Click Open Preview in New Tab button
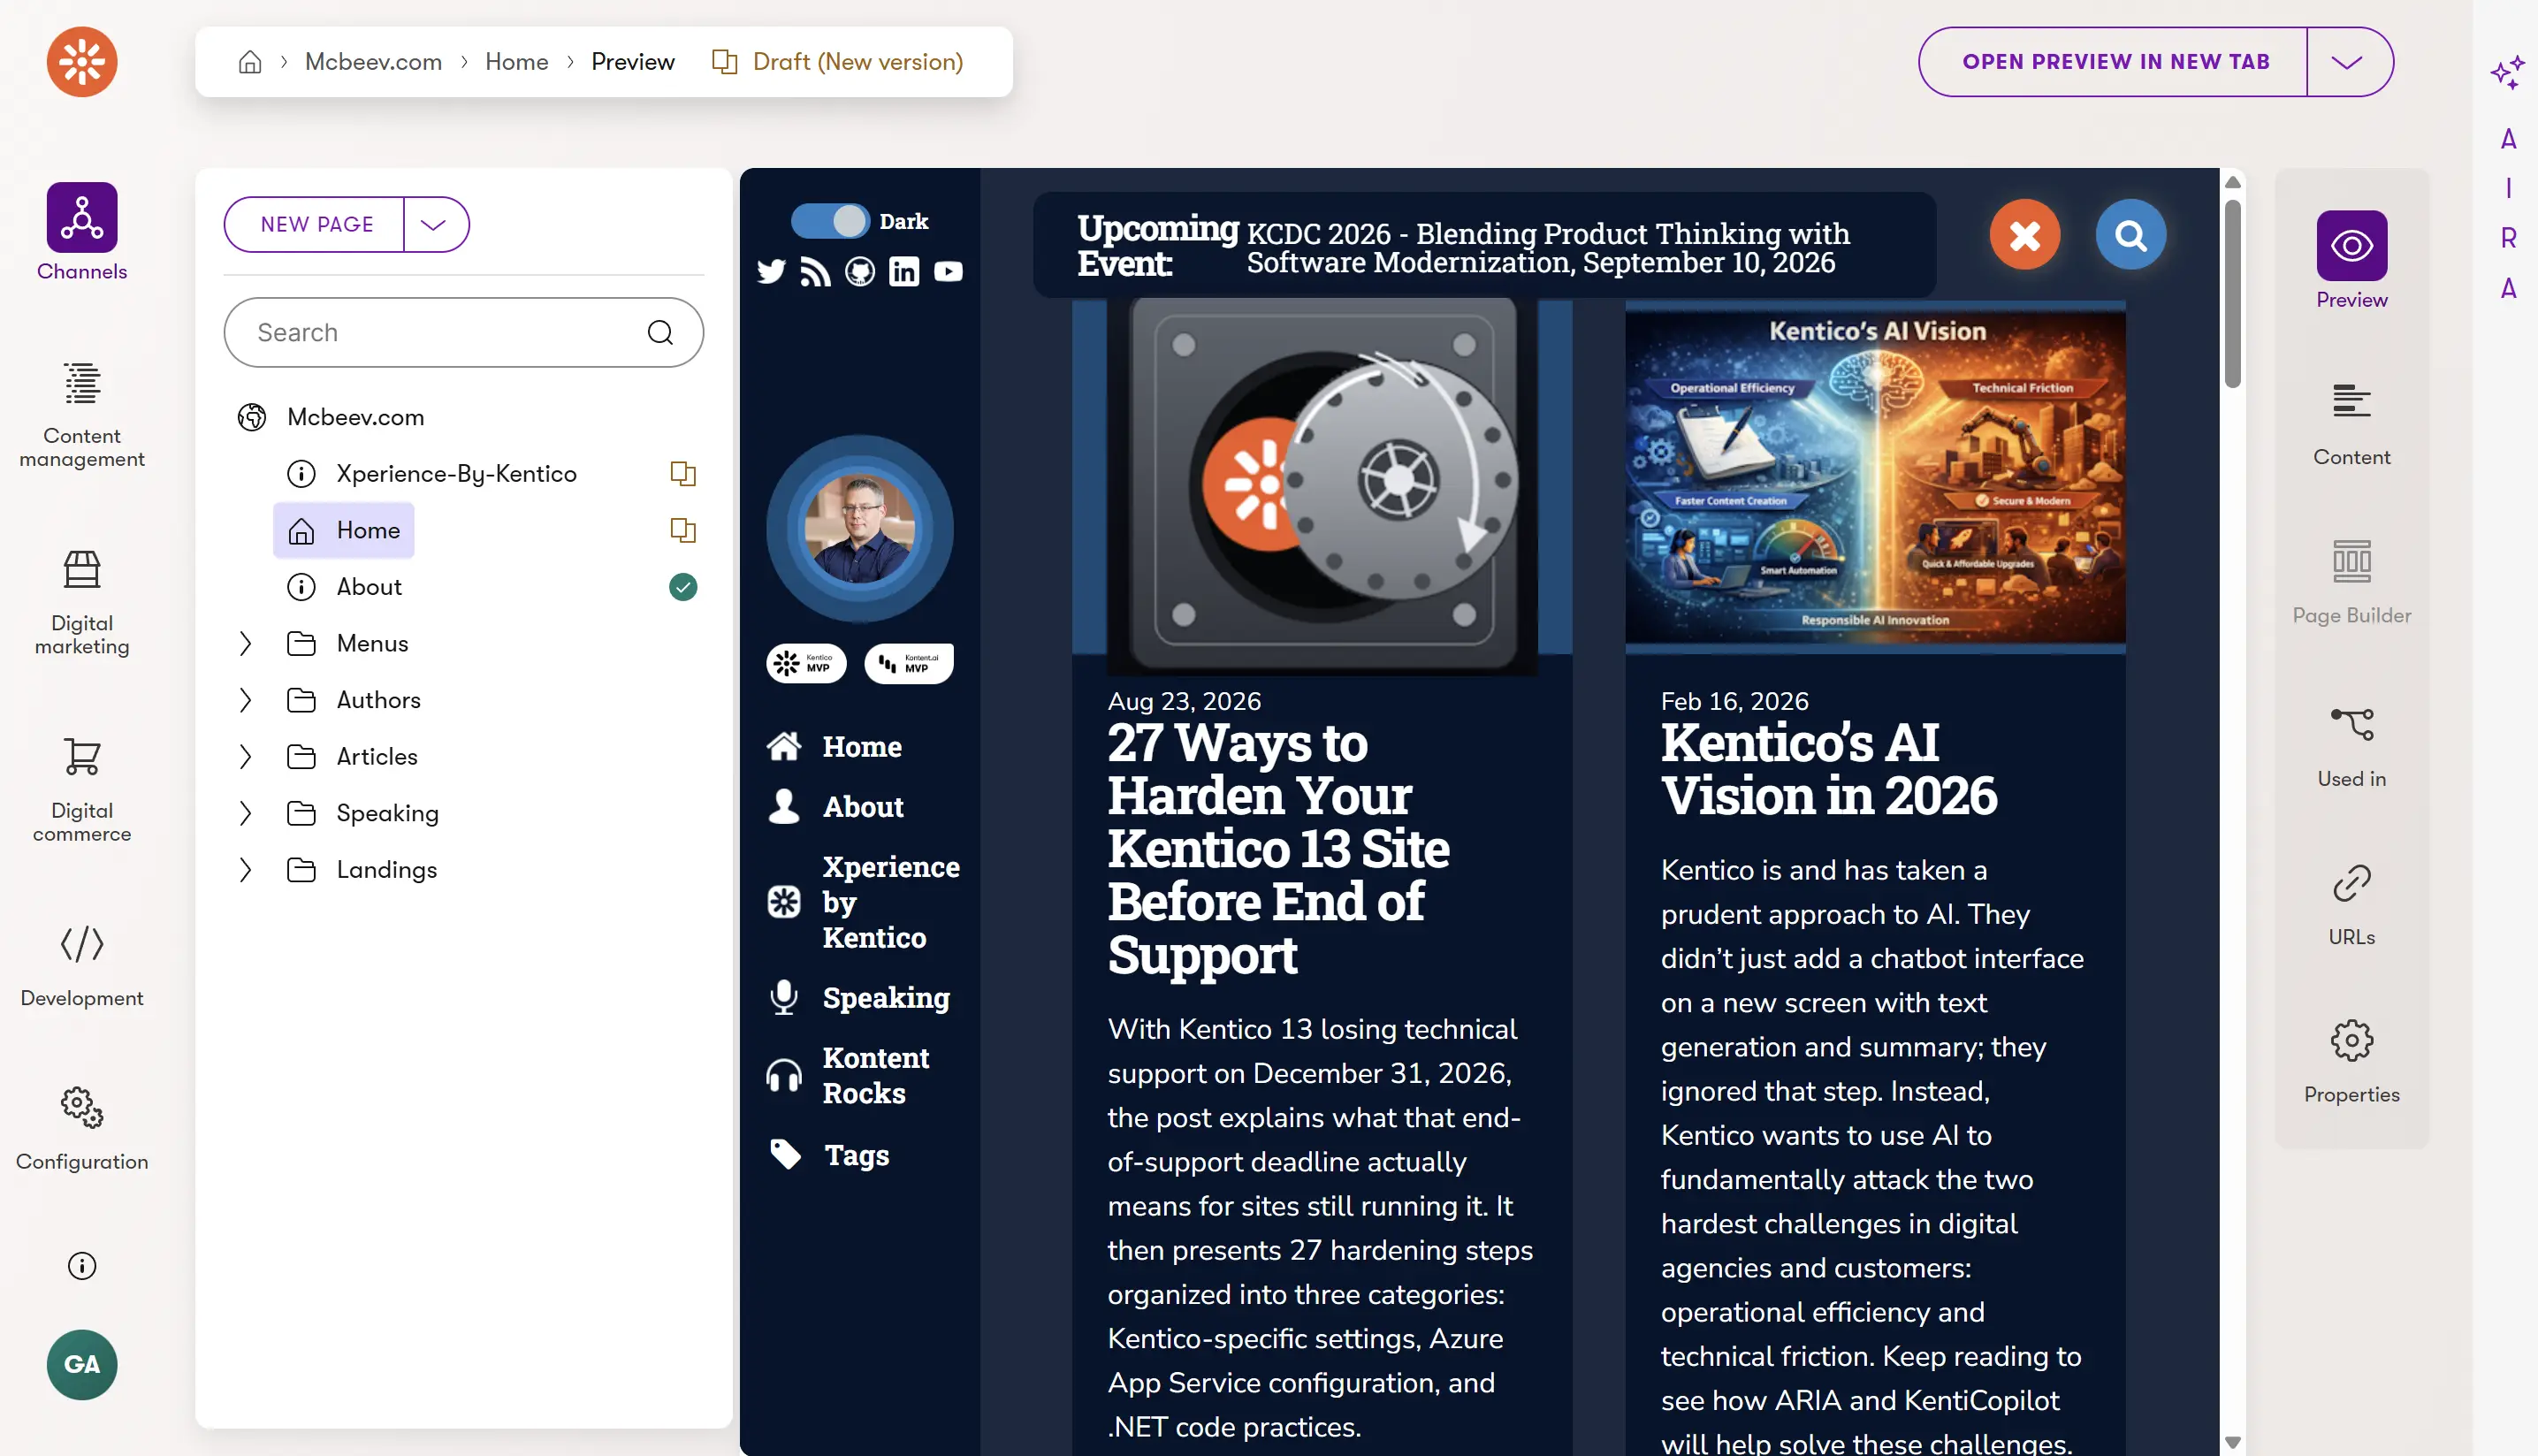The width and height of the screenshot is (2538, 1456). 2115,62
